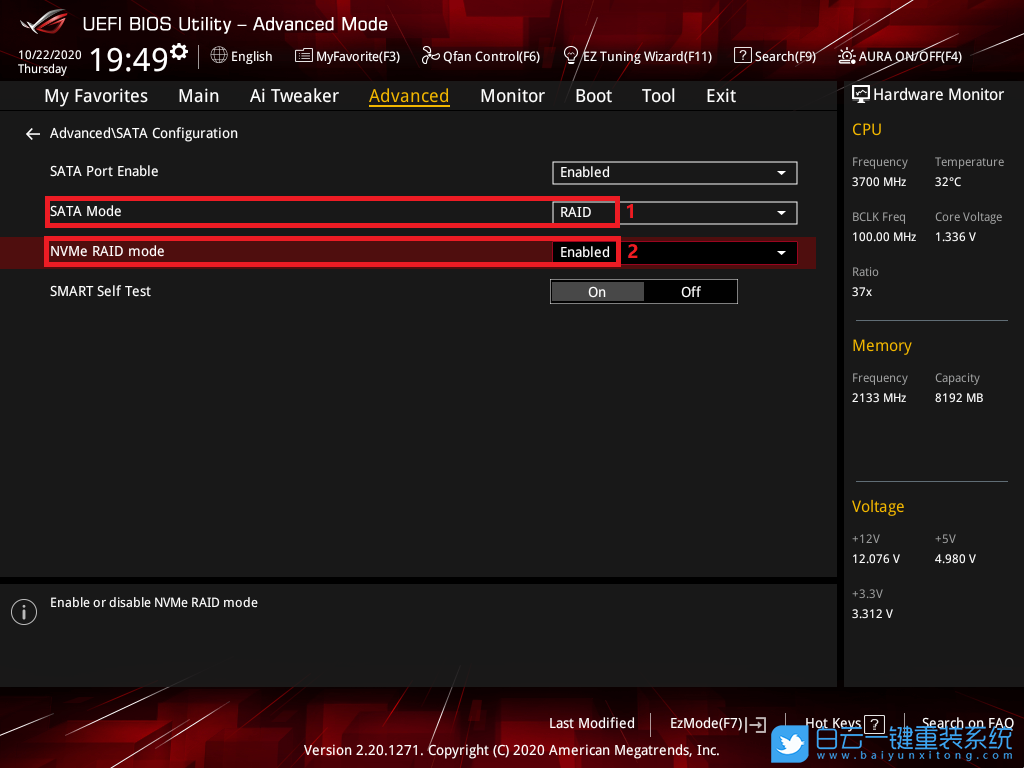Open the English language globe selector
This screenshot has width=1024, height=768.
241,56
